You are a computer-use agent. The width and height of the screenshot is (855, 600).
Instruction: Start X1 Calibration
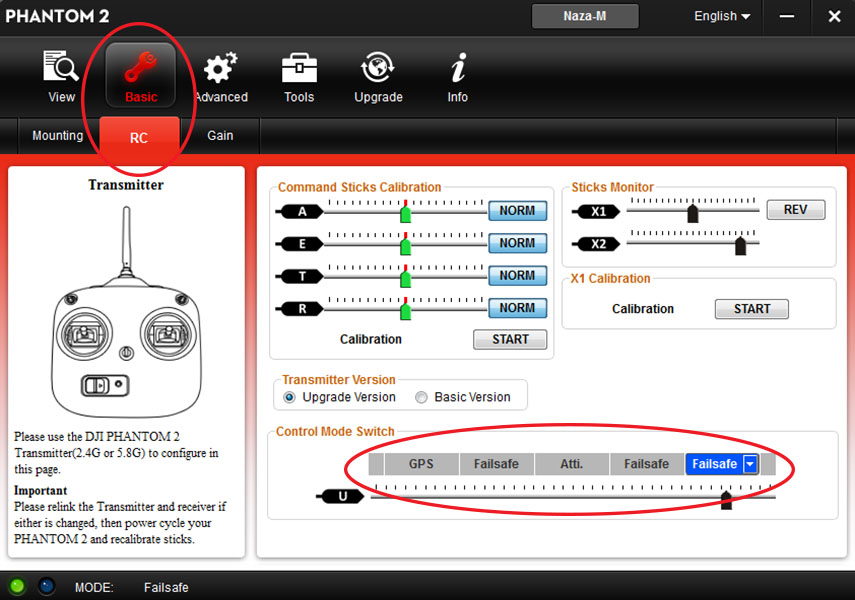pos(751,309)
